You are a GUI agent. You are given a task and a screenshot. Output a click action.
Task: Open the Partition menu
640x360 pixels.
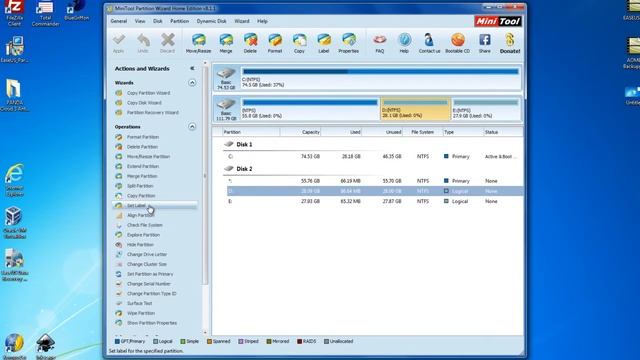[x=180, y=21]
